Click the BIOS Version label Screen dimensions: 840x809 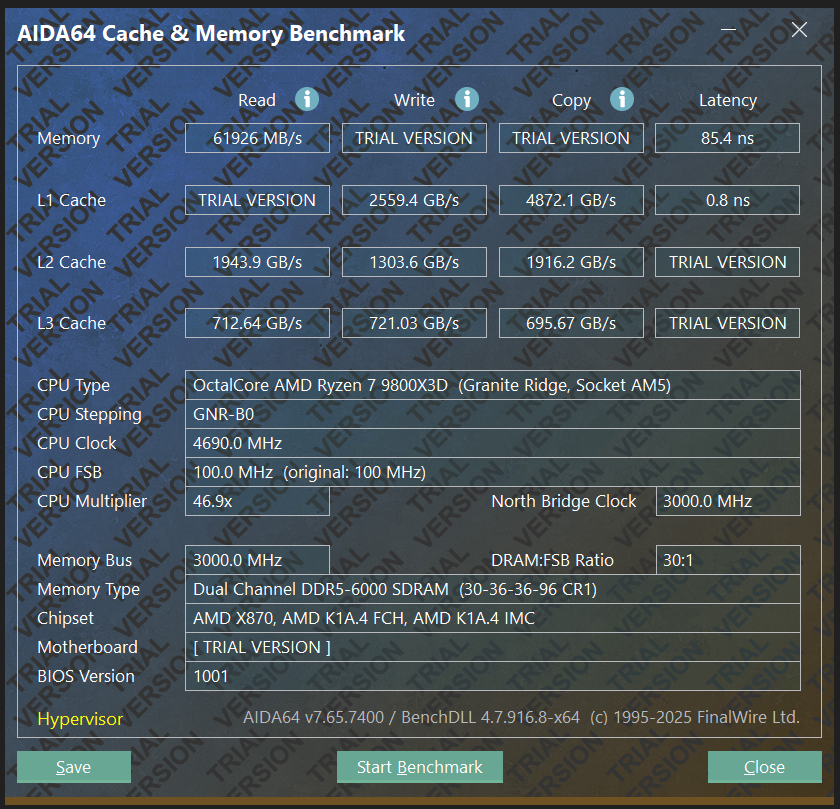[x=86, y=676]
